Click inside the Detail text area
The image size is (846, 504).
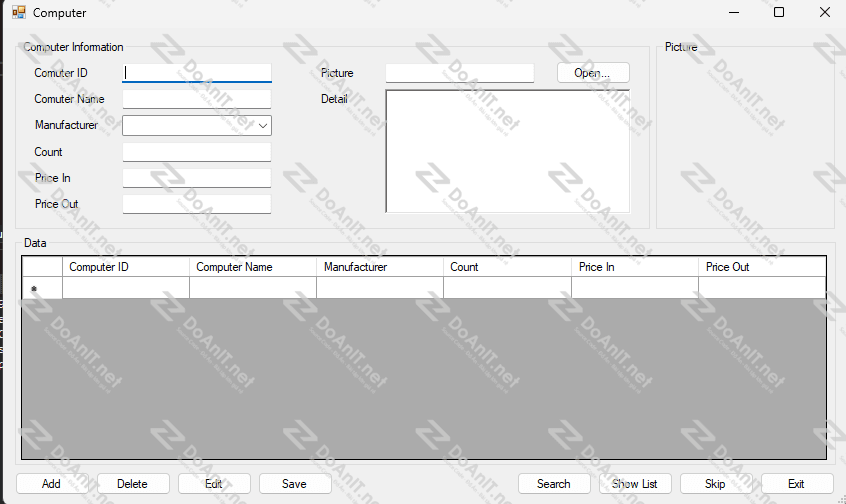pyautogui.click(x=507, y=151)
